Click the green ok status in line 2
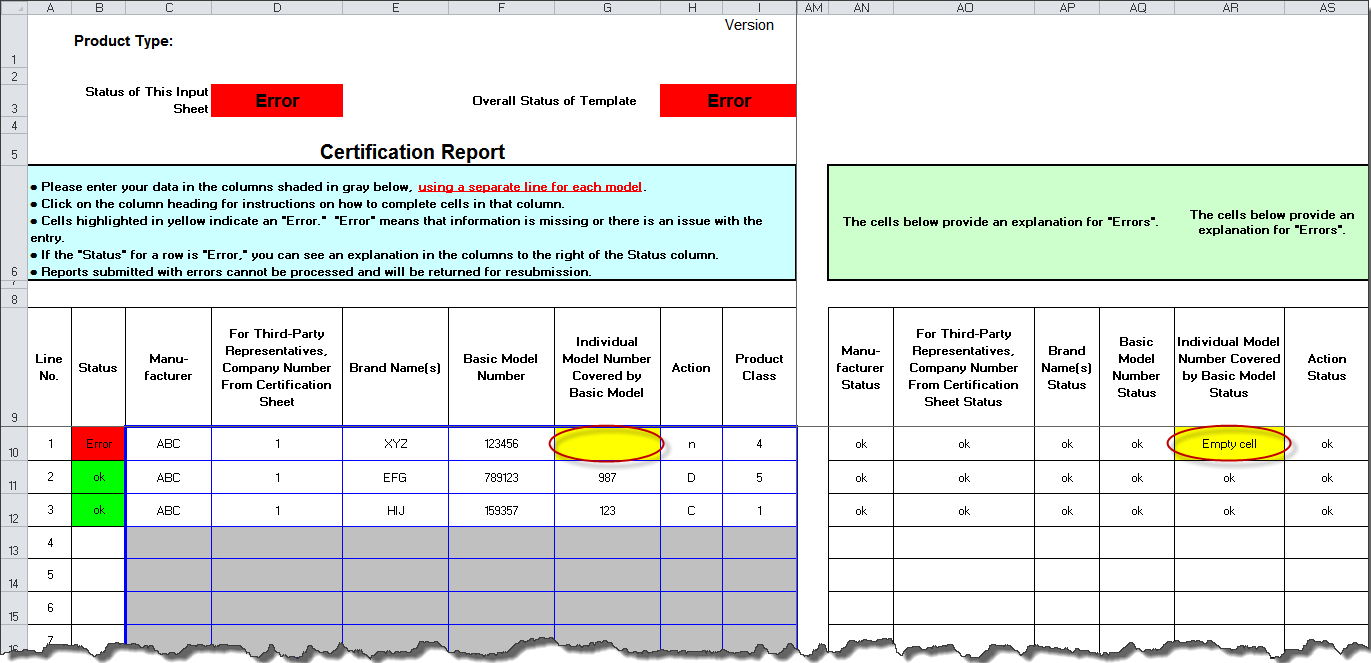The image size is (1371, 663). (x=98, y=478)
